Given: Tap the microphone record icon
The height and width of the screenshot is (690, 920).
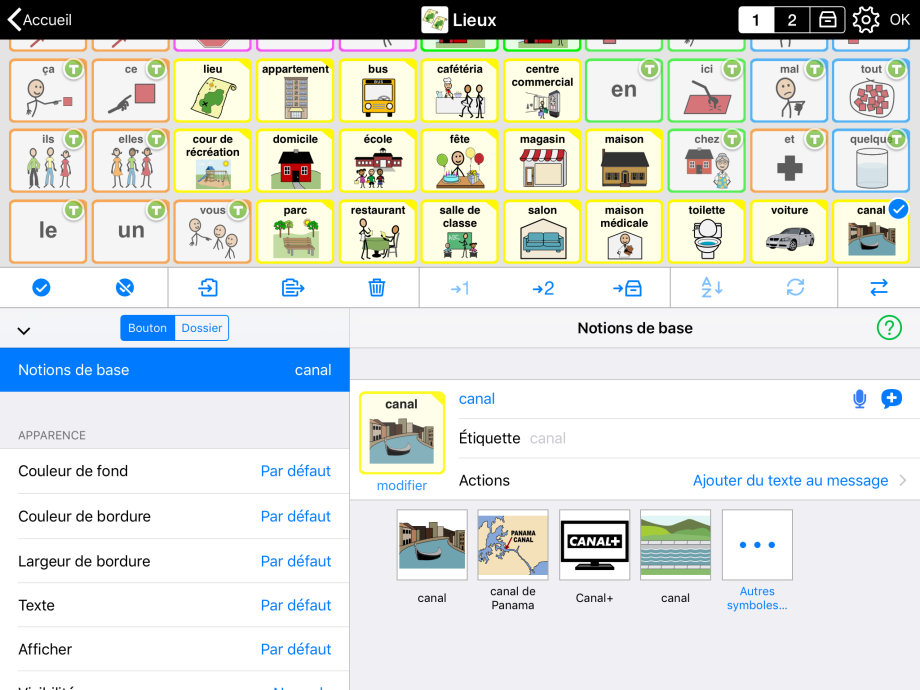Looking at the screenshot, I should 859,399.
